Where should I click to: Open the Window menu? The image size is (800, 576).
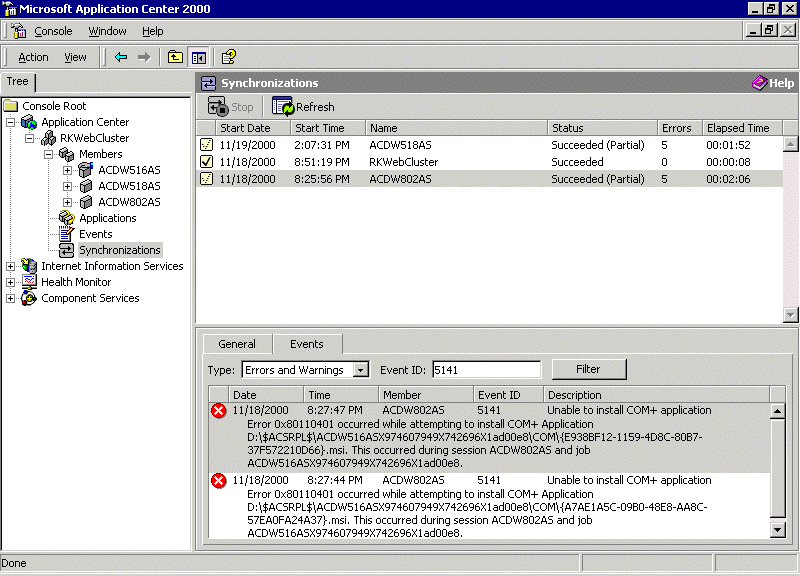click(x=107, y=31)
